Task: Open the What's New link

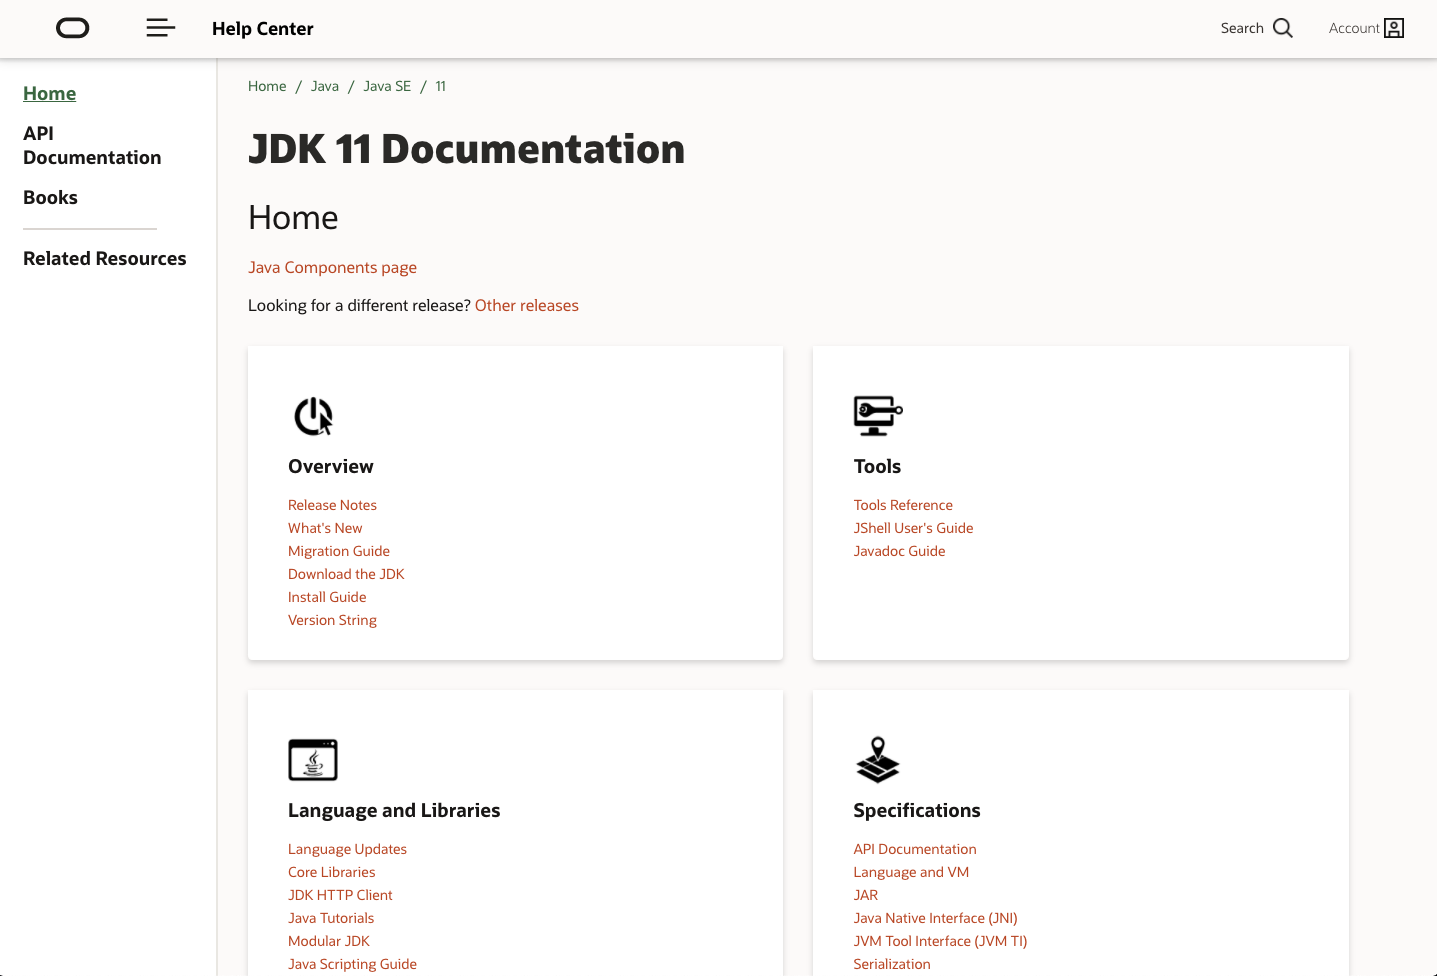Action: pos(325,528)
